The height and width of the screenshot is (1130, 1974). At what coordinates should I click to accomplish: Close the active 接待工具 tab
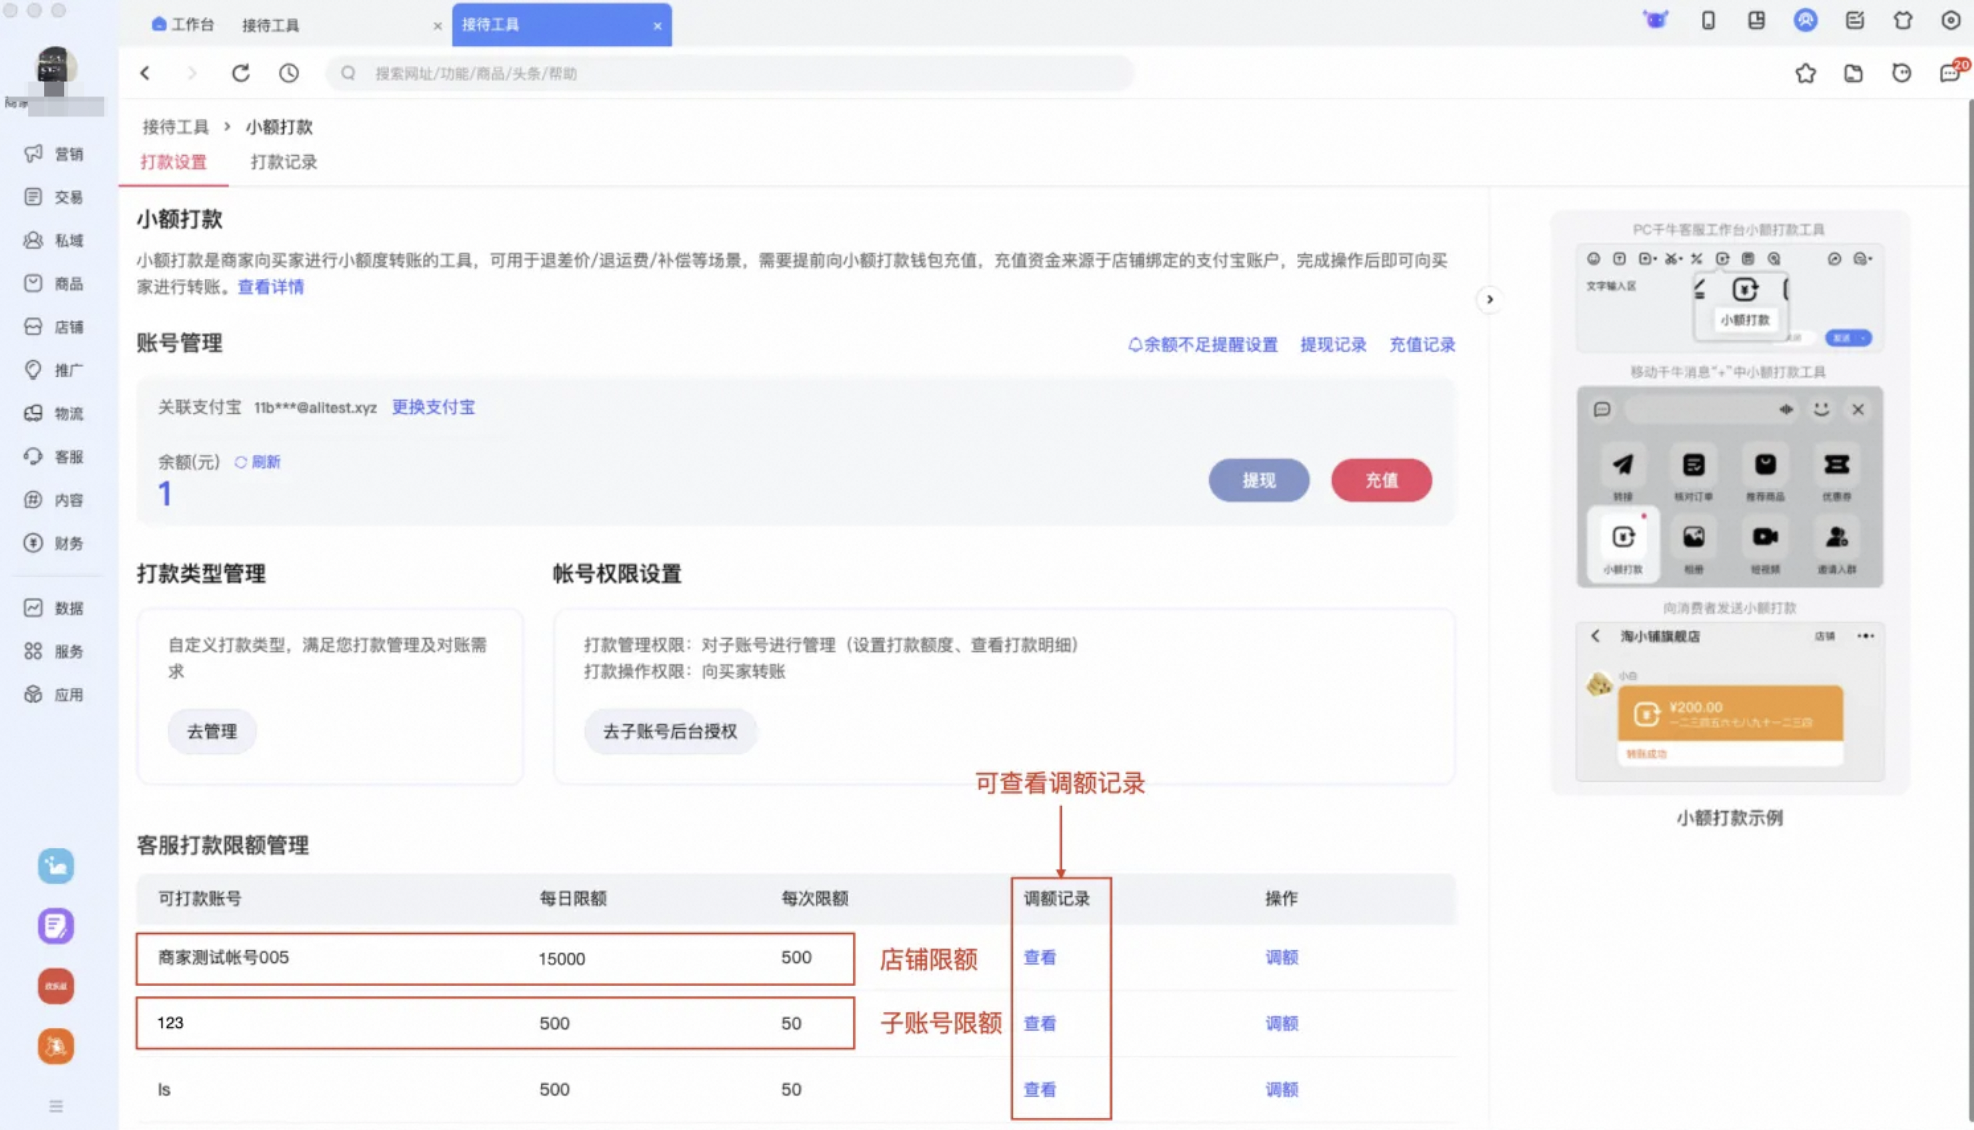point(657,26)
